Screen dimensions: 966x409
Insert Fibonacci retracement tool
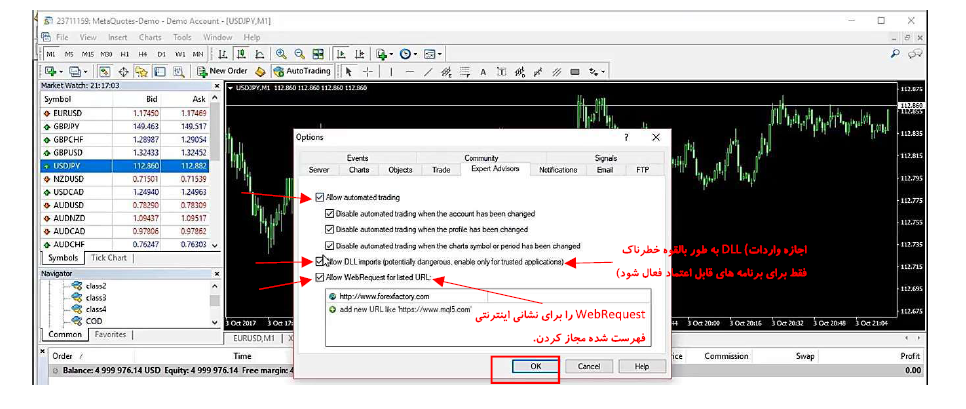pyautogui.click(x=465, y=71)
